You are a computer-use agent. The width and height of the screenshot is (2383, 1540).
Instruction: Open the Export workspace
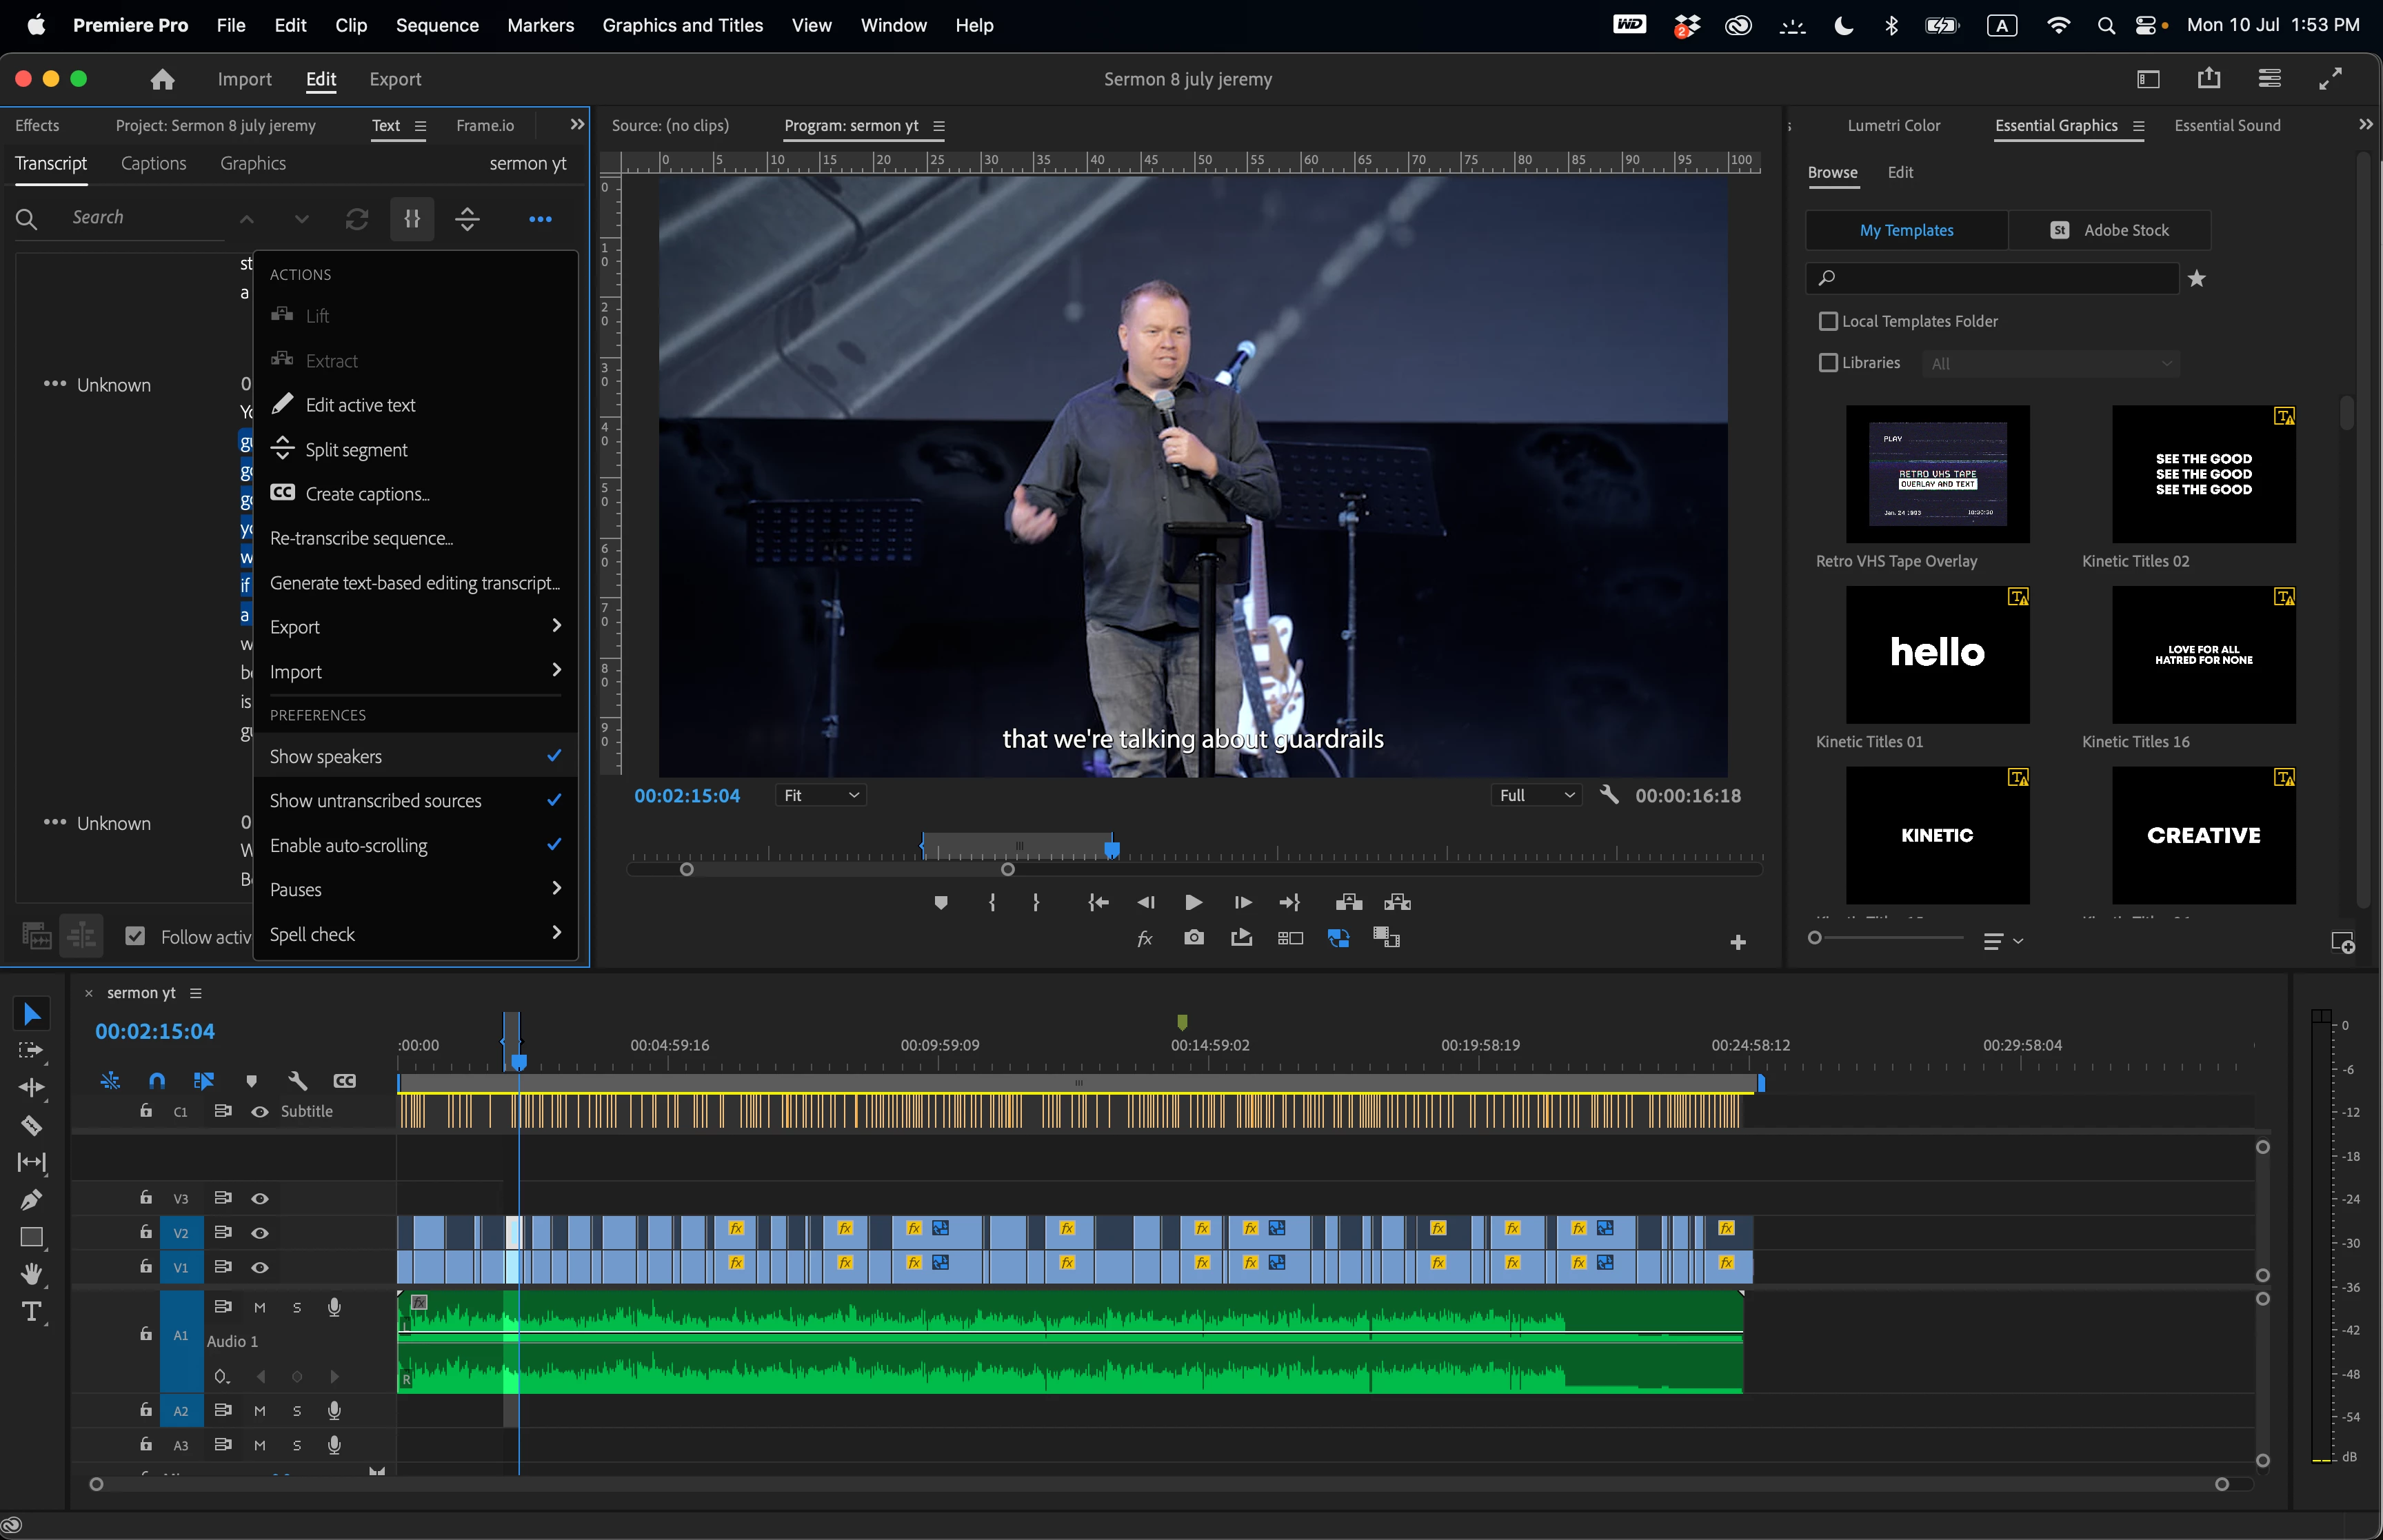pyautogui.click(x=395, y=79)
